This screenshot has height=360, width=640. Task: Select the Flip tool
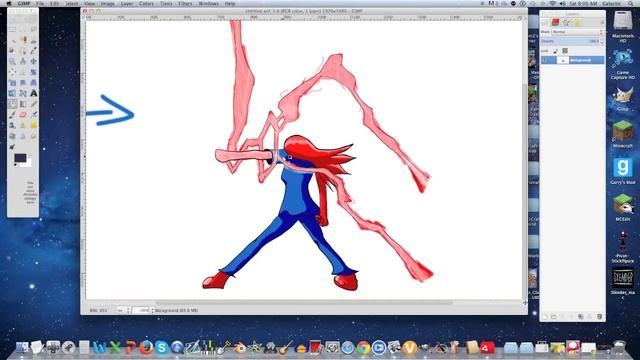coord(13,93)
